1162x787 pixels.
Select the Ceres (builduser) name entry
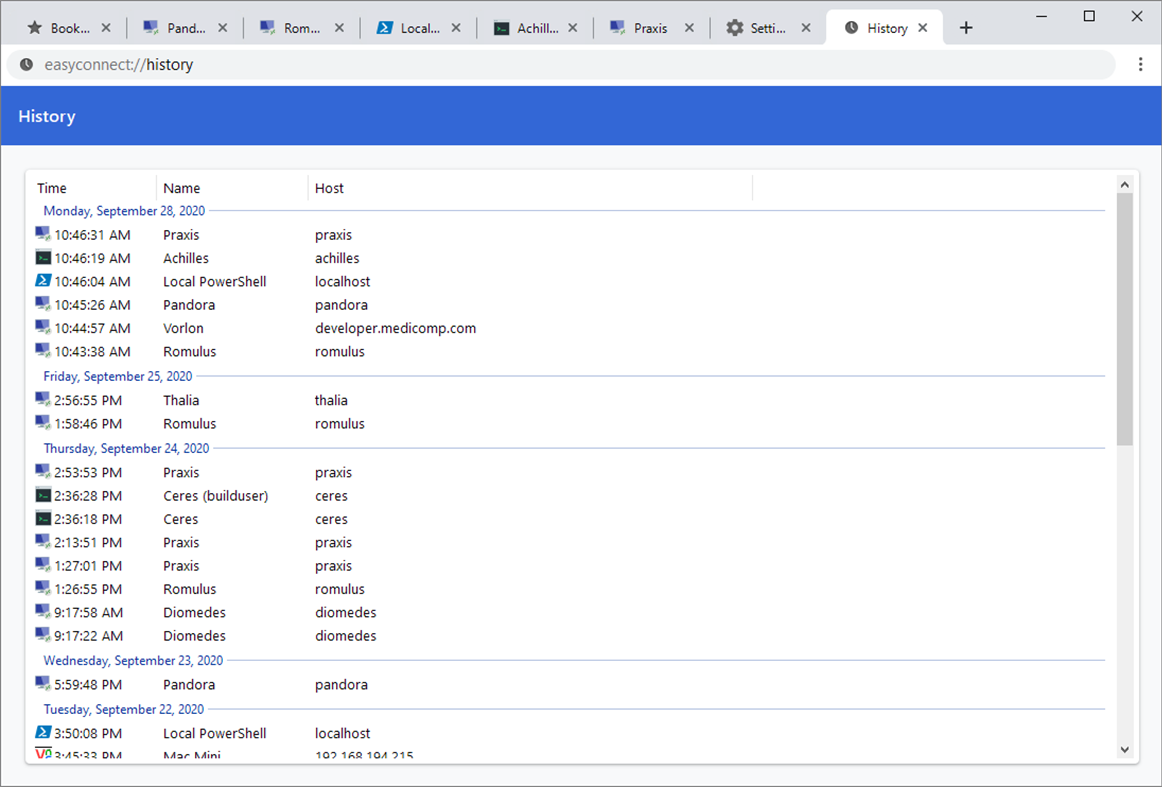[x=216, y=496]
